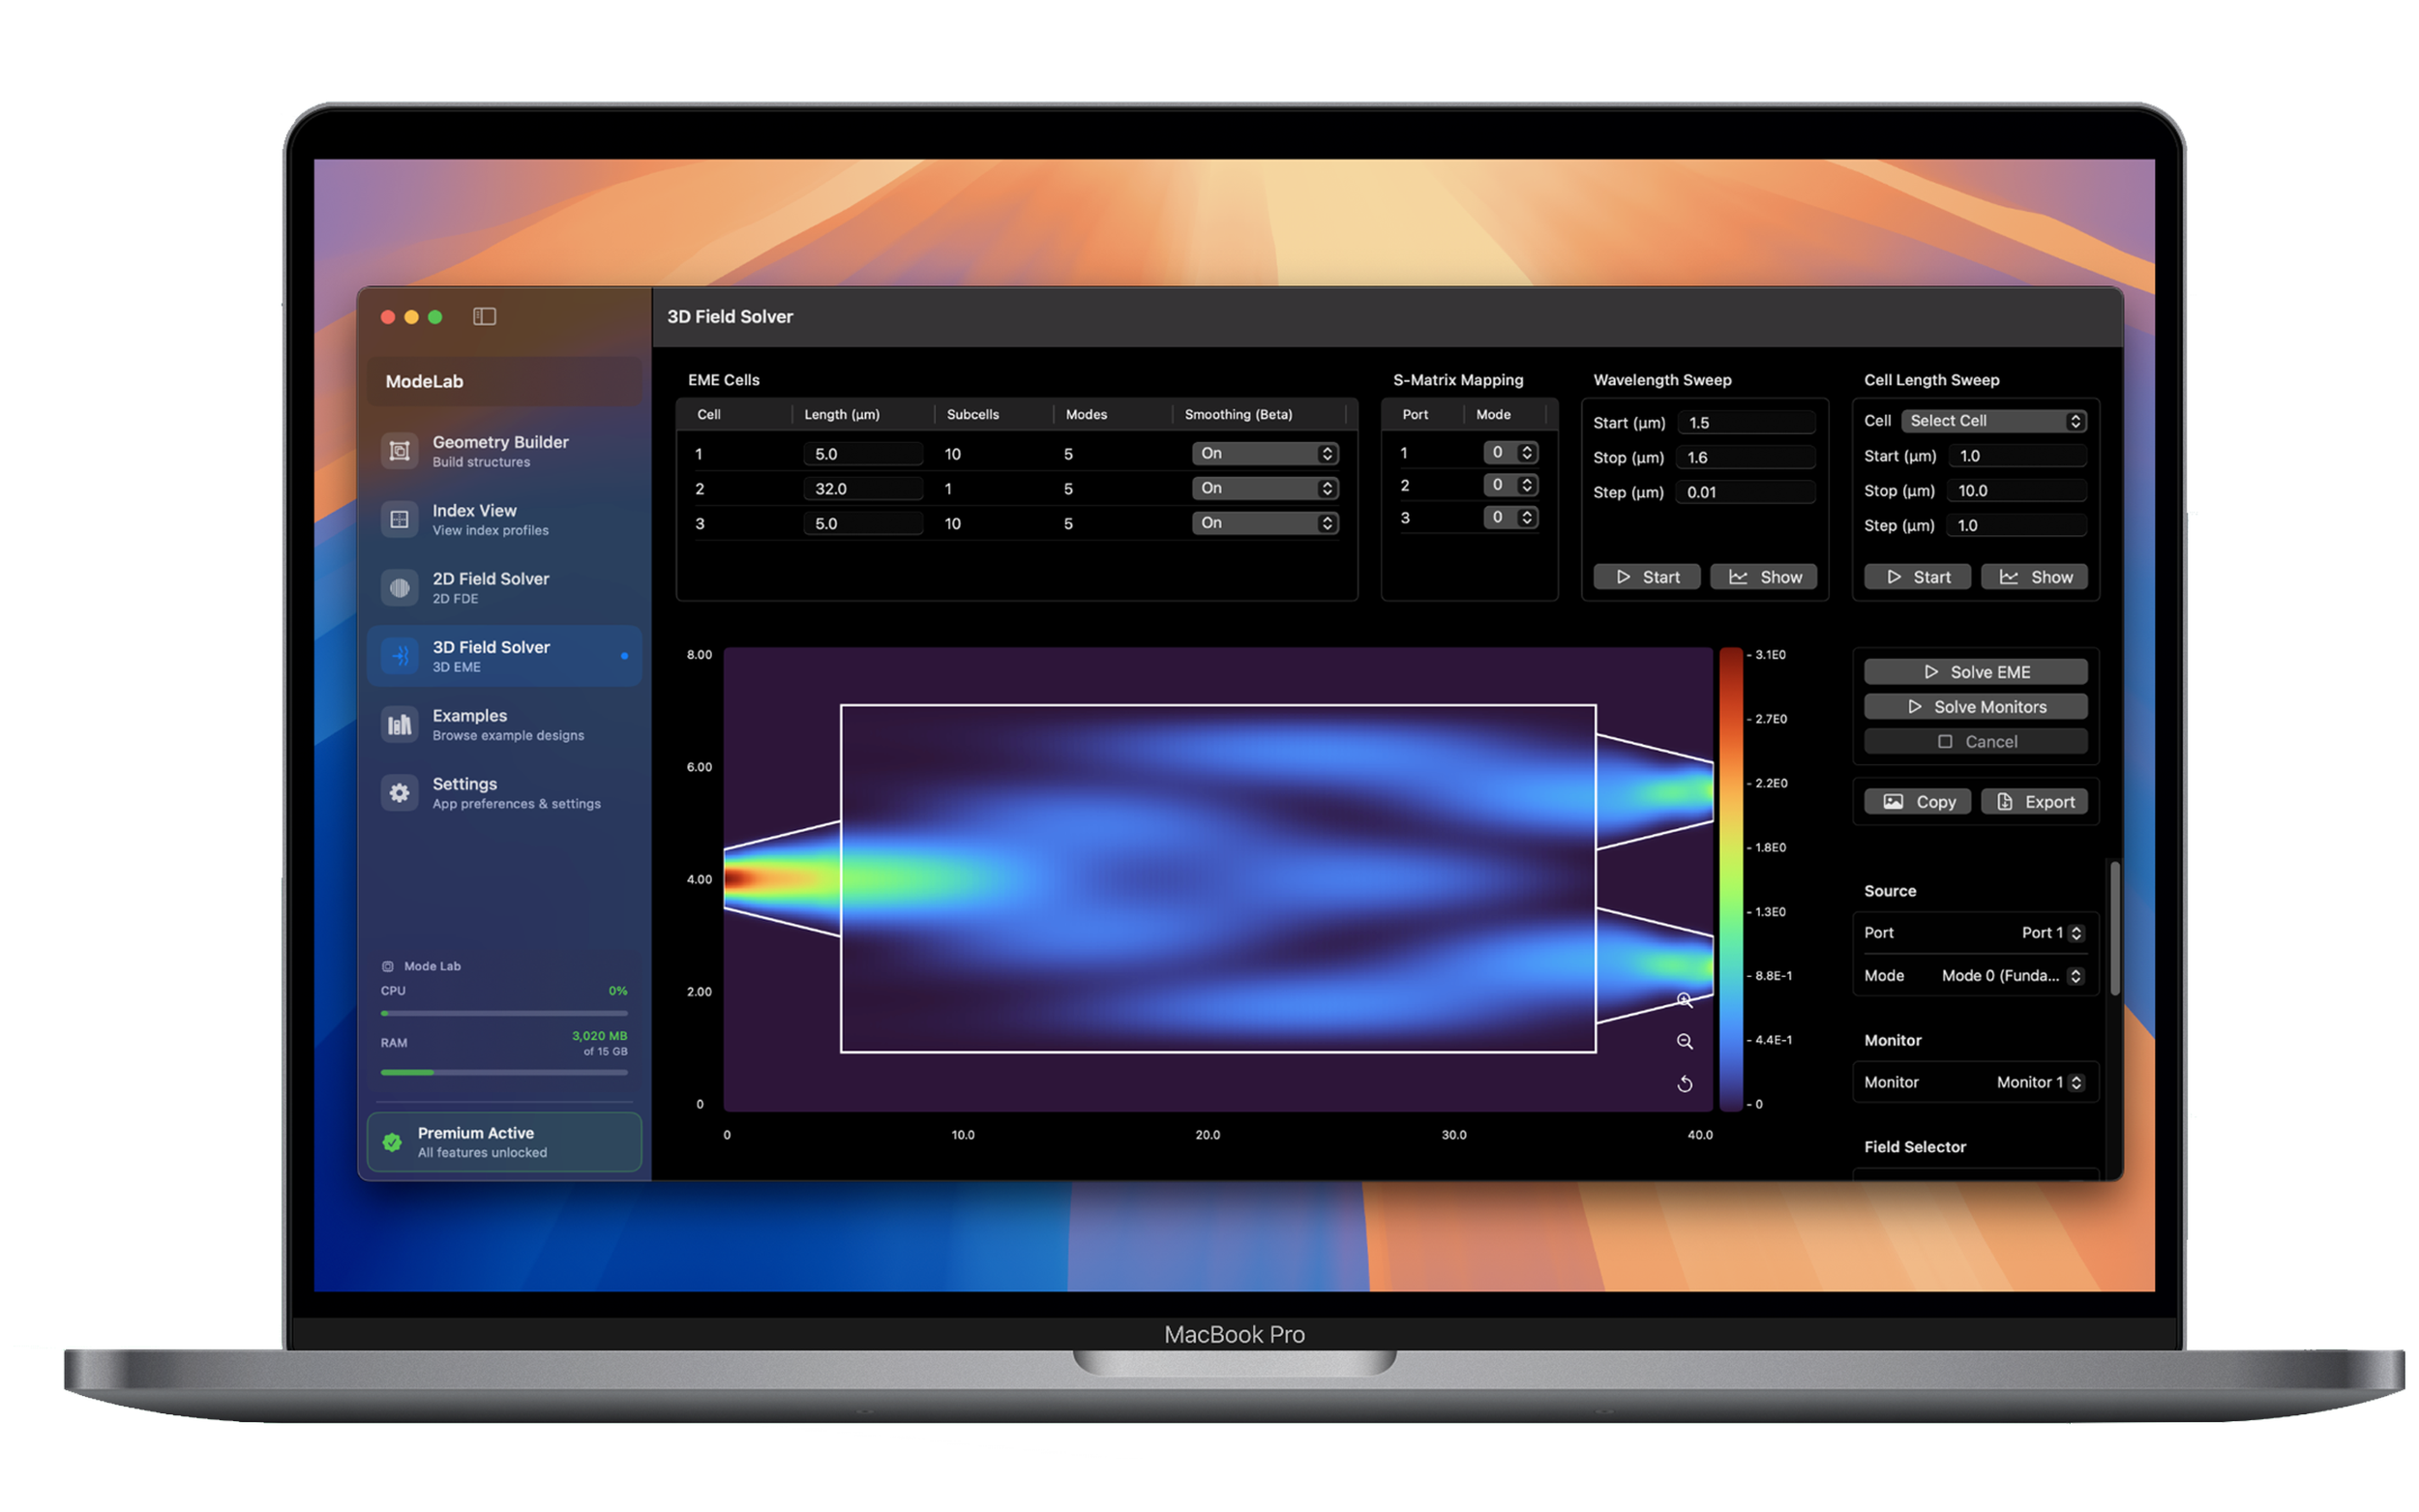Click the sidebar toggle icon
Viewport: 2419px width, 1512px height.
pyautogui.click(x=484, y=316)
